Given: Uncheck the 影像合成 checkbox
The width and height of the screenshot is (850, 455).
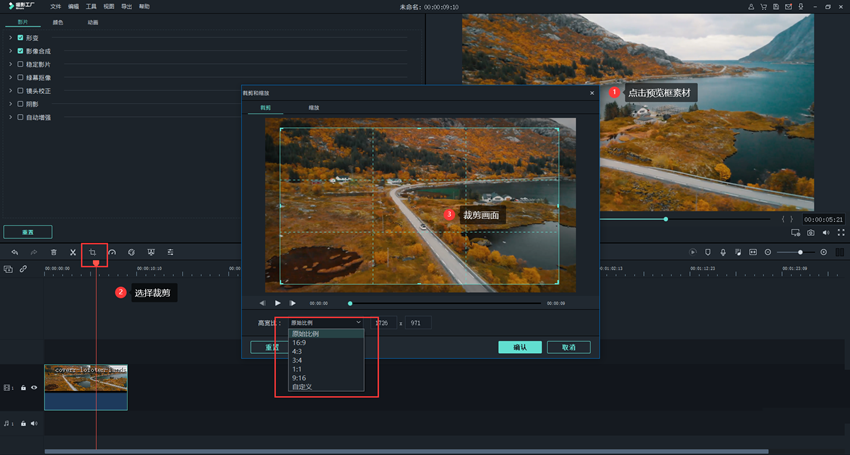Looking at the screenshot, I should click(x=20, y=51).
